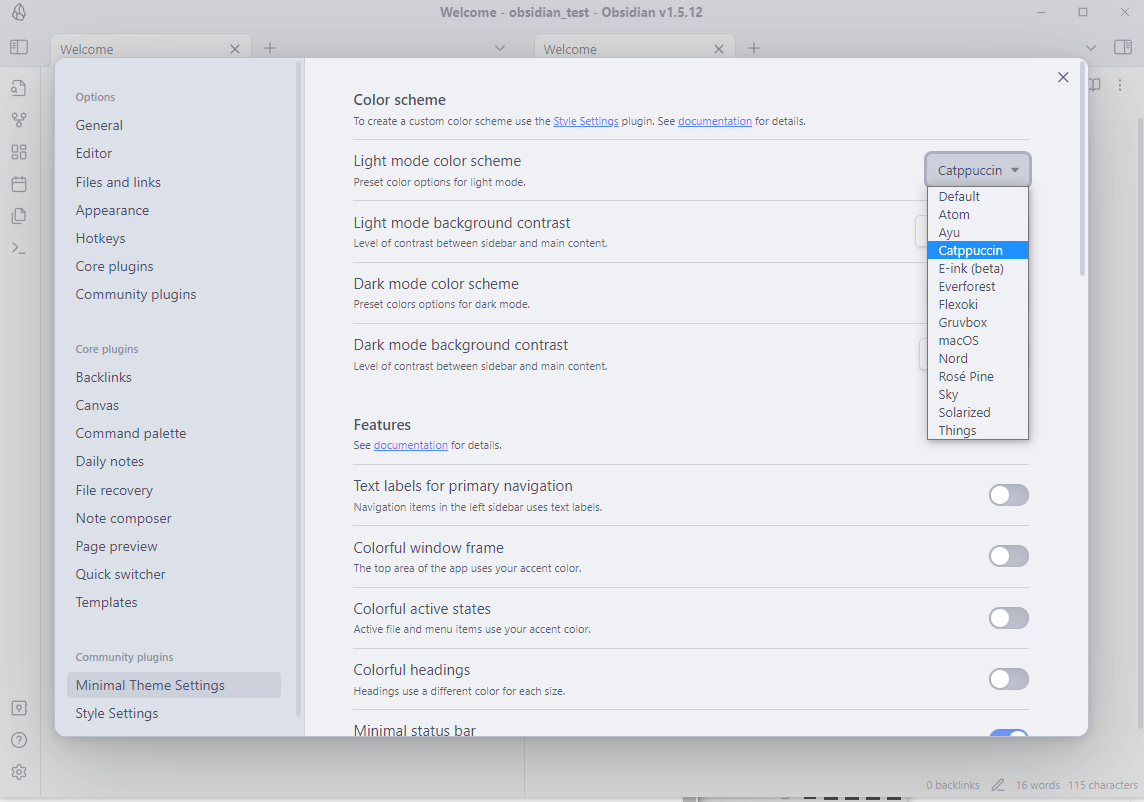The image size is (1144, 802).
Task: Open command palette ribbon icon
Action: click(x=19, y=249)
